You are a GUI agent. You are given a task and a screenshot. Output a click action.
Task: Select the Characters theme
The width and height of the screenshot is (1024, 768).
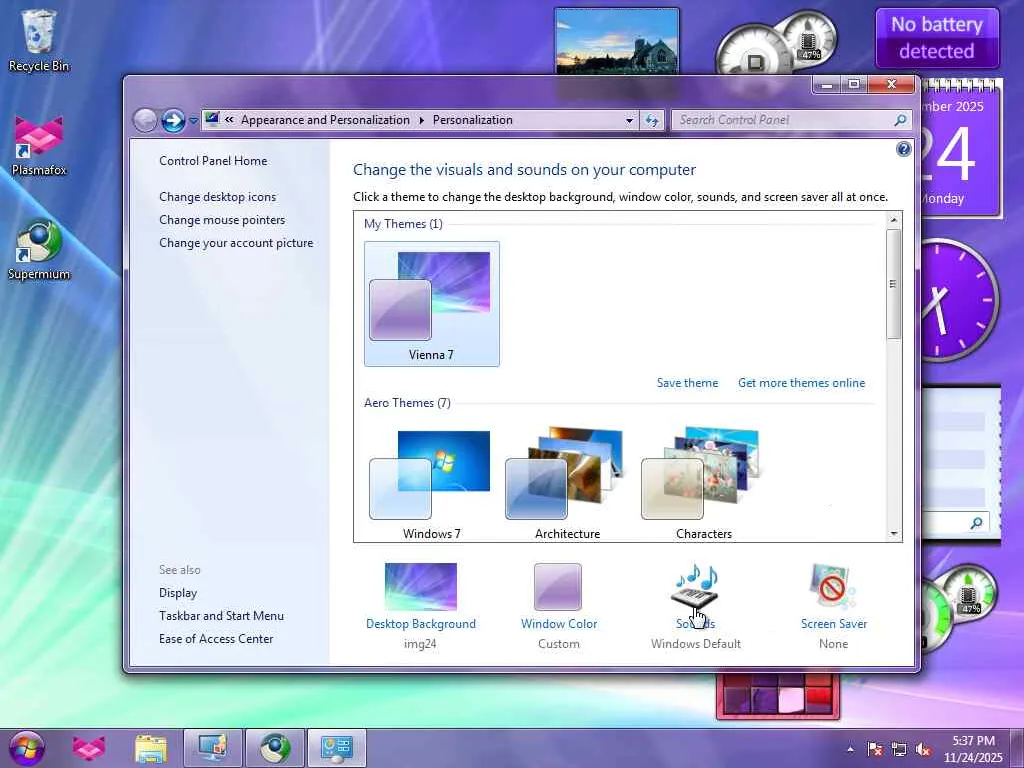point(703,484)
